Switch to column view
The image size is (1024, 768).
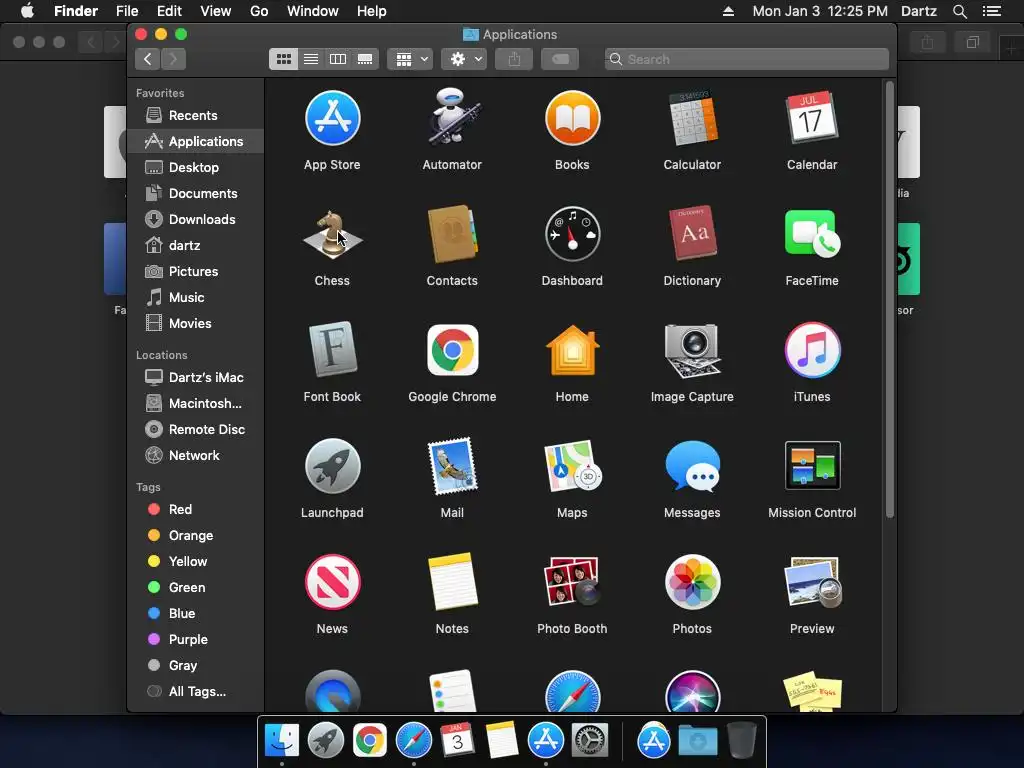click(338, 59)
